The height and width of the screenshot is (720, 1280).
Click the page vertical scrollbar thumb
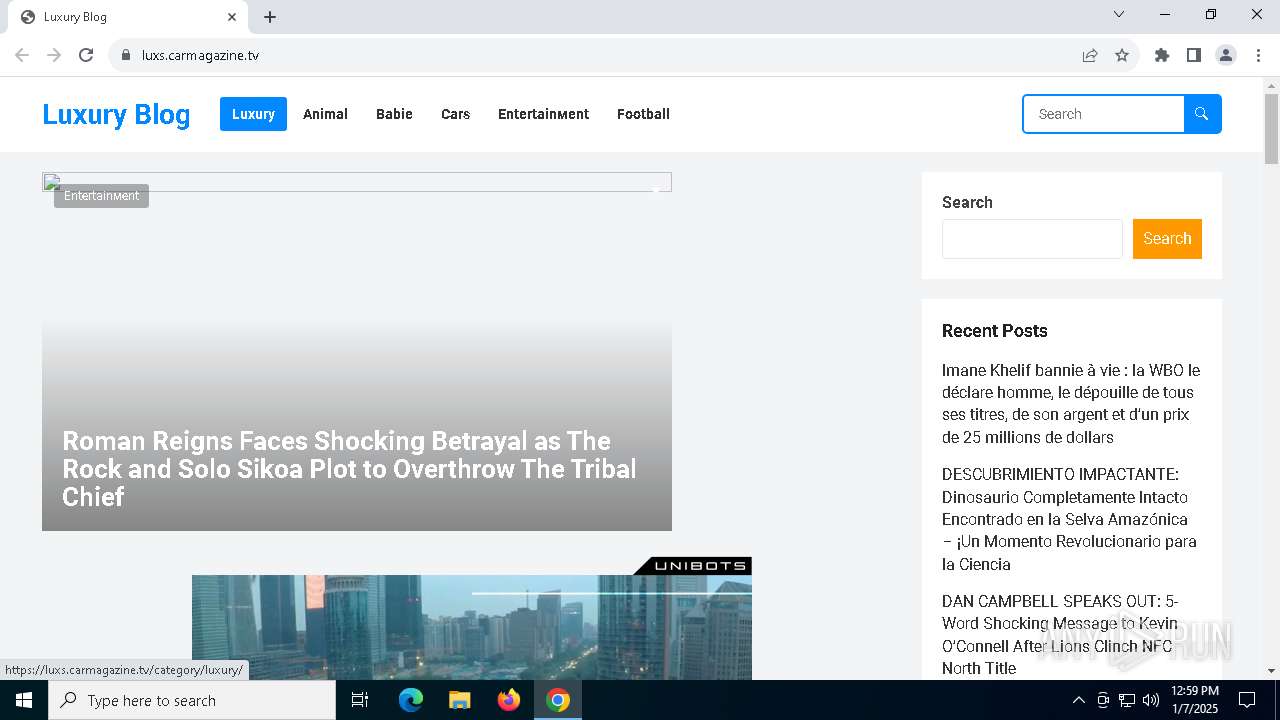1271,129
